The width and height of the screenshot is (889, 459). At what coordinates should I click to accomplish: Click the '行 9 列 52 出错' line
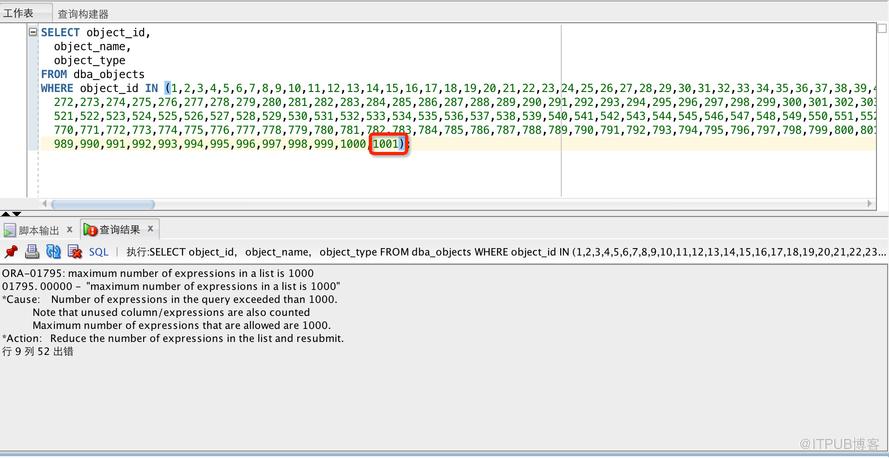tap(37, 352)
